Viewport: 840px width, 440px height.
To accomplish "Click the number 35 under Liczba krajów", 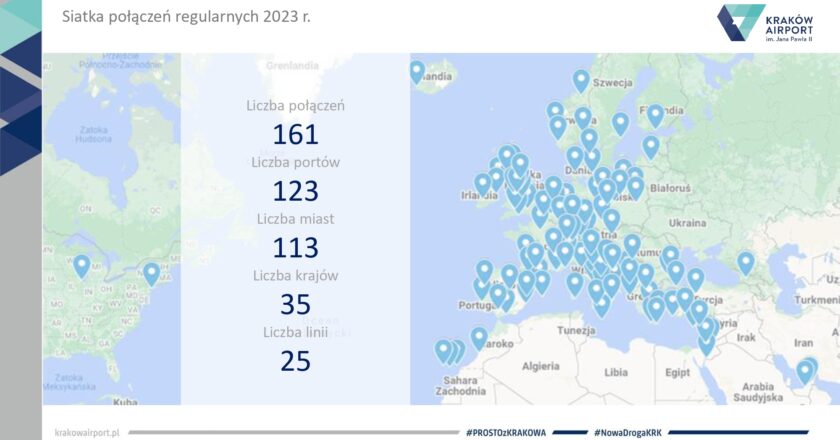I will [x=295, y=304].
